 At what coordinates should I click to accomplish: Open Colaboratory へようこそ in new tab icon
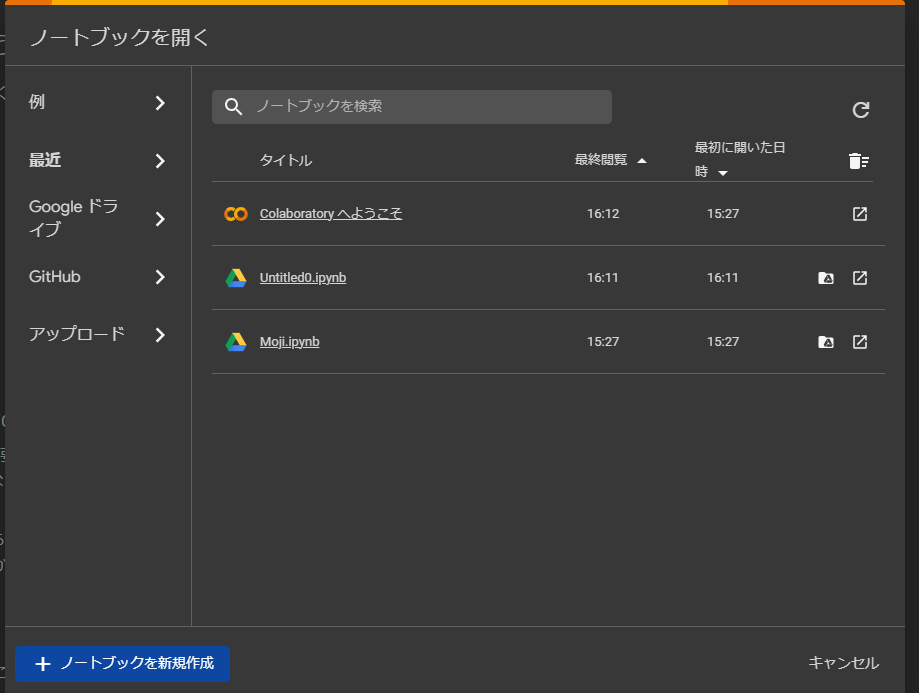(860, 214)
